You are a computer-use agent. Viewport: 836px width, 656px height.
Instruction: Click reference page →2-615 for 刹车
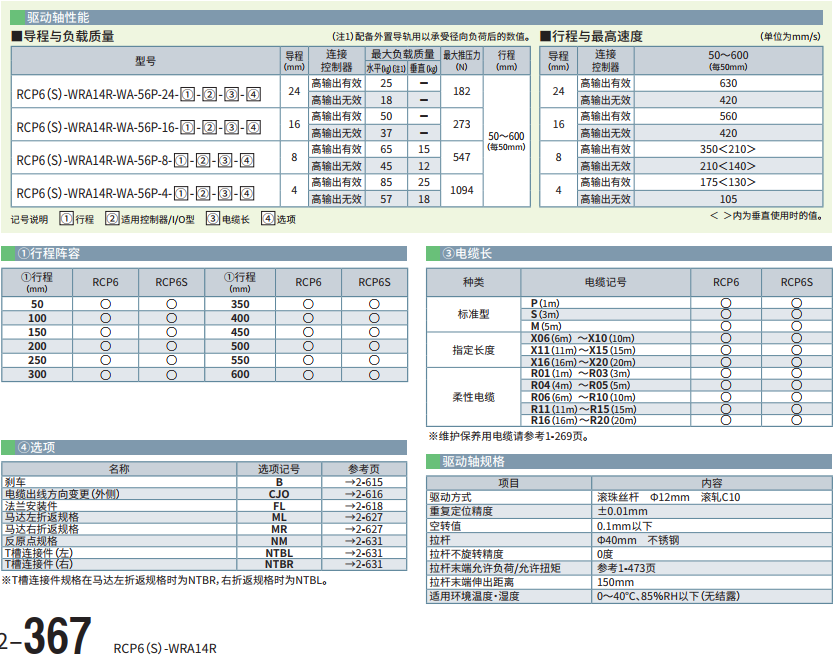(364, 482)
